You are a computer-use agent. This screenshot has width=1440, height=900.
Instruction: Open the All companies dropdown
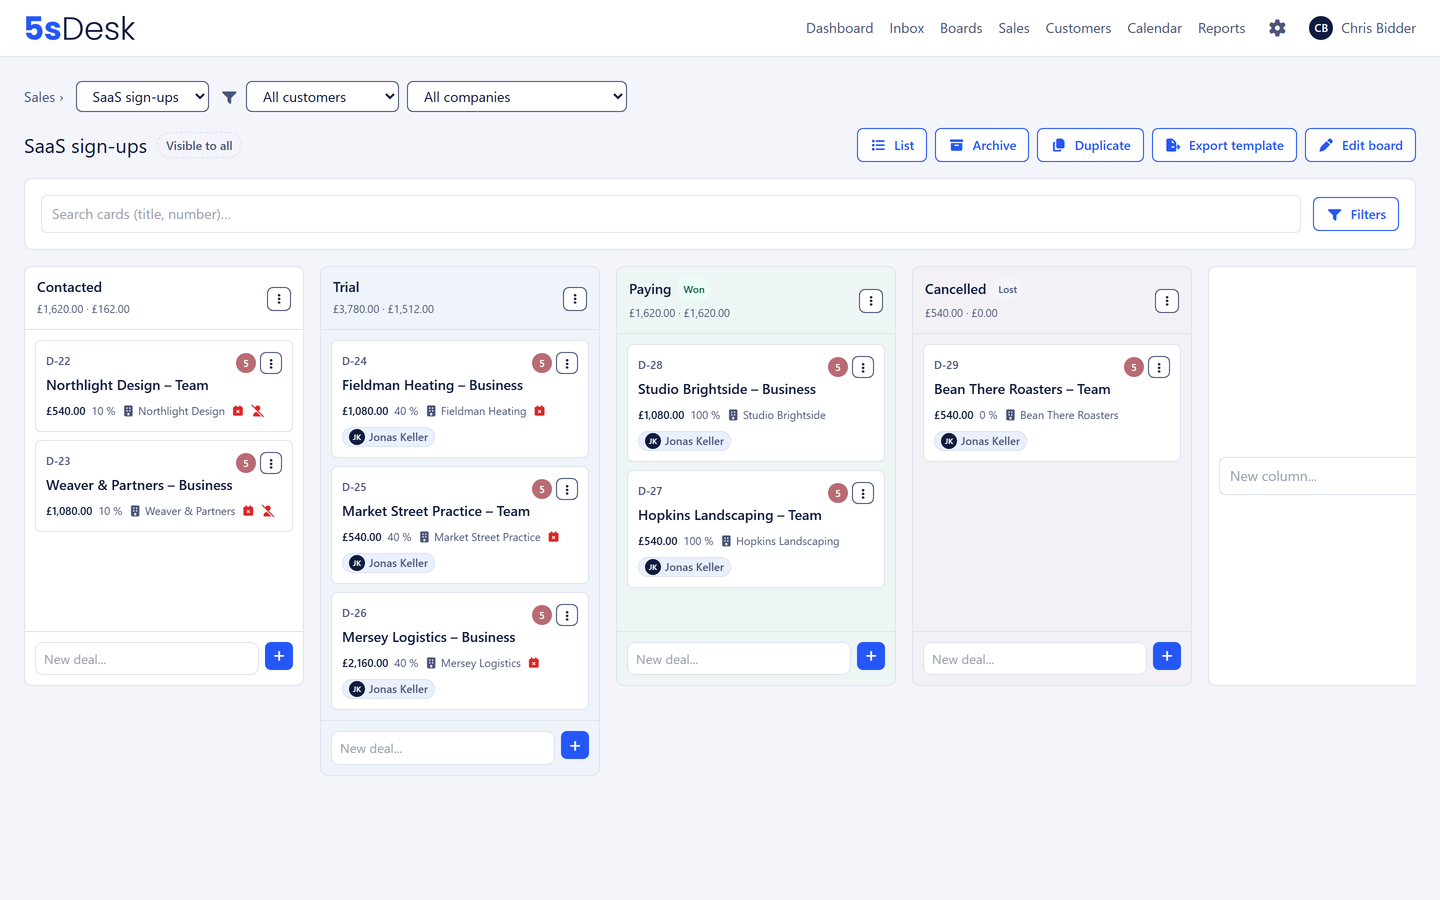(x=517, y=97)
